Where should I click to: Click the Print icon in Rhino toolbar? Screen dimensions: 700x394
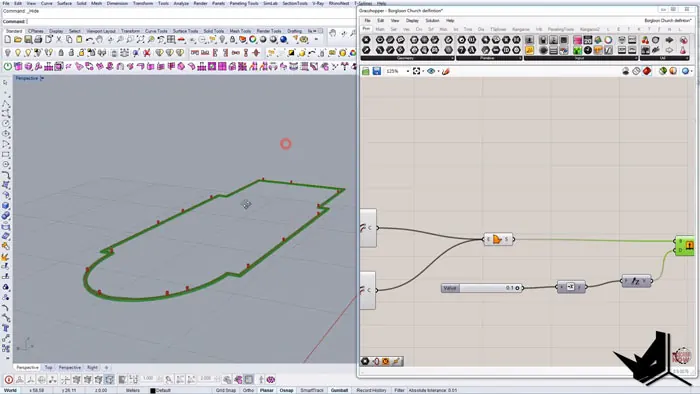[38, 40]
